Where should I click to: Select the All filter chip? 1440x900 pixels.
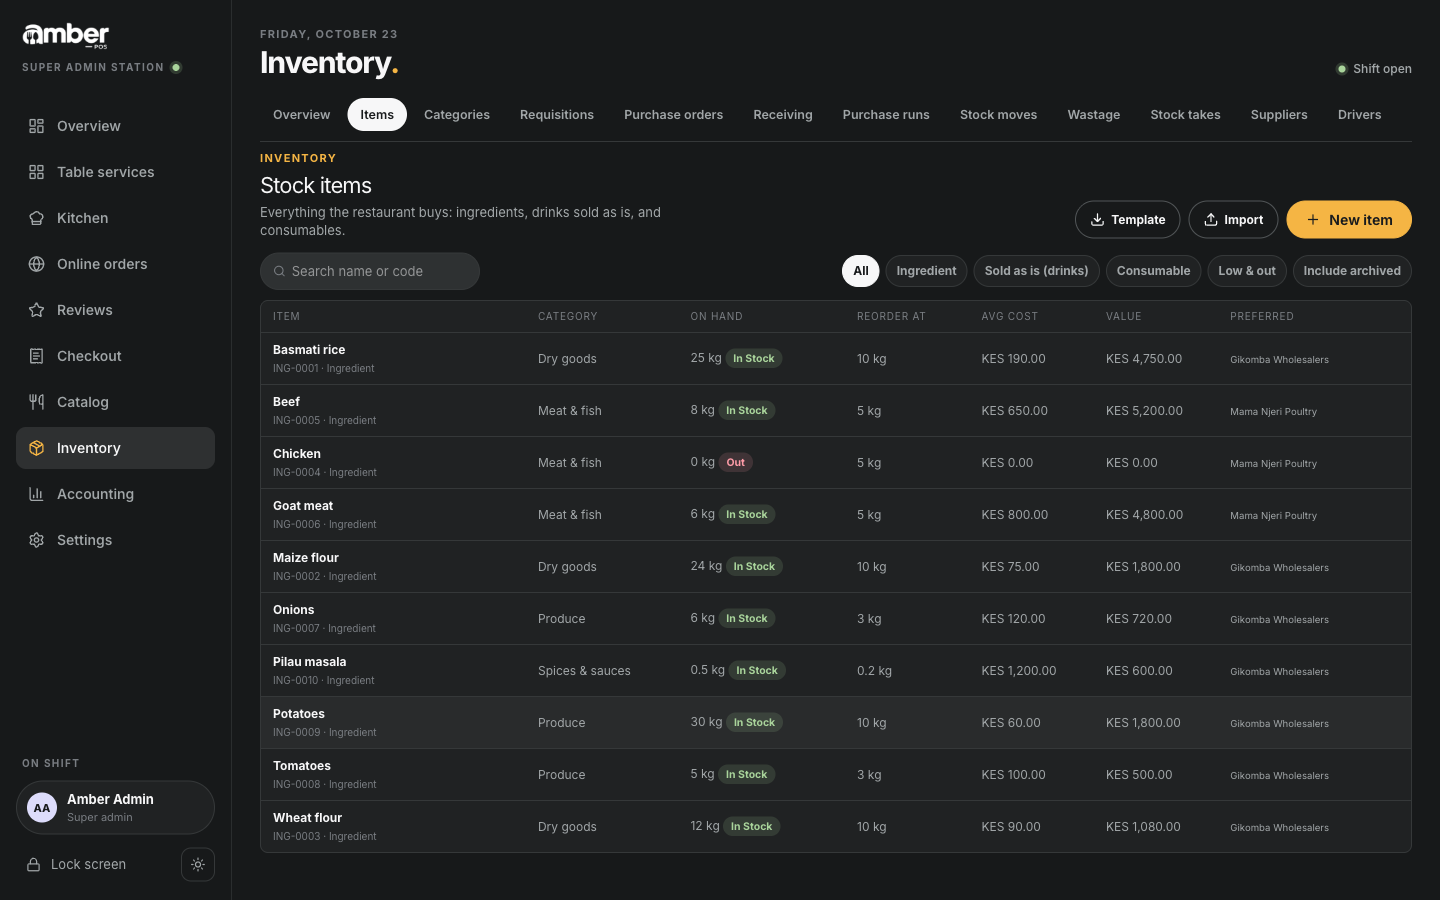(x=860, y=271)
